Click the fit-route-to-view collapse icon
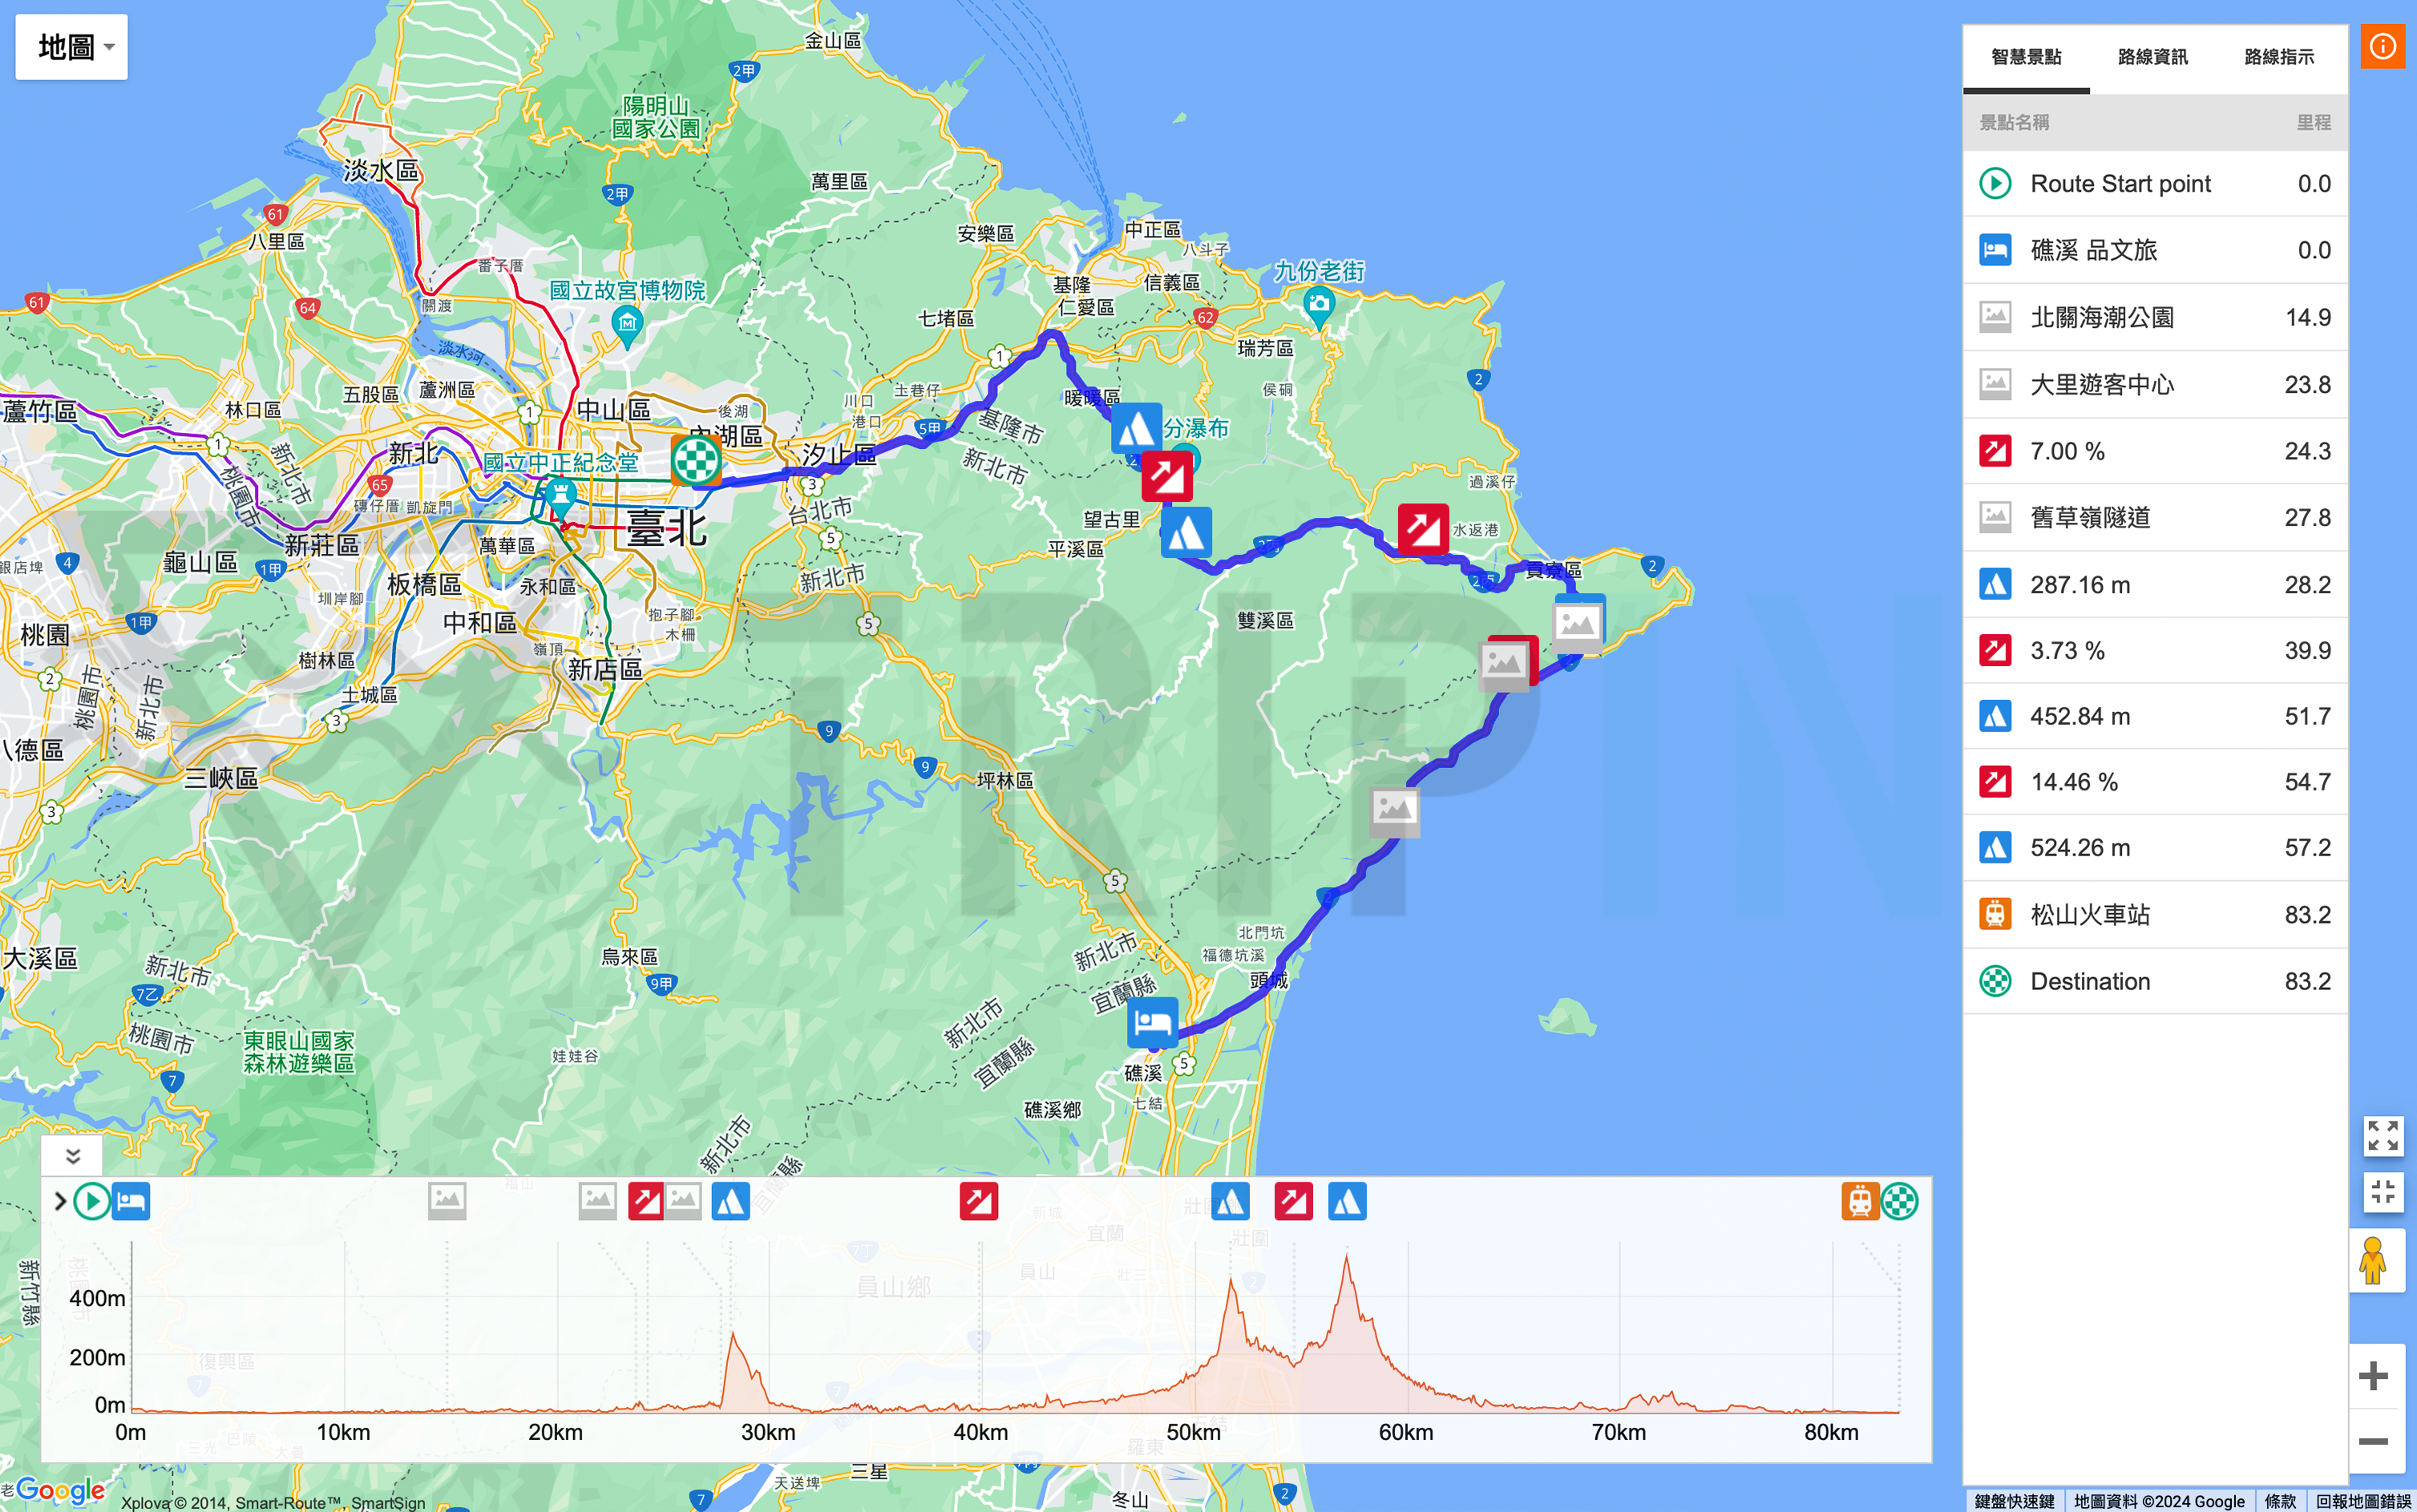Image resolution: width=2417 pixels, height=1512 pixels. [2383, 1192]
